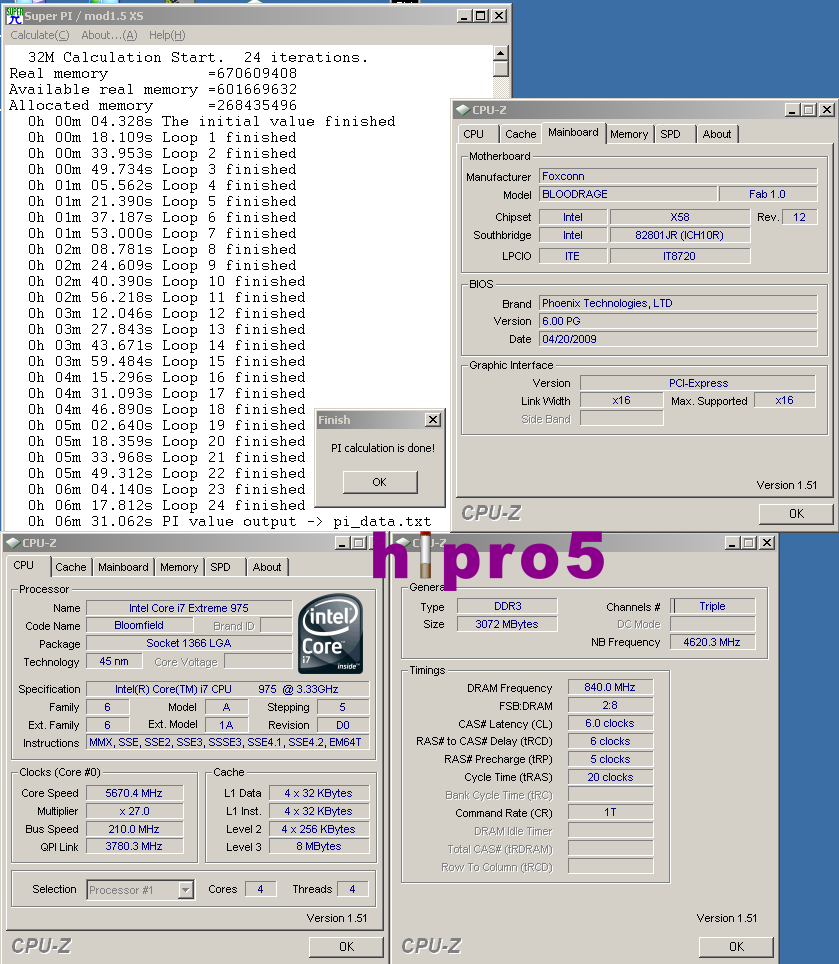This screenshot has height=964, width=839.
Task: Open the Calculate menu in Super PI
Action: (x=39, y=35)
